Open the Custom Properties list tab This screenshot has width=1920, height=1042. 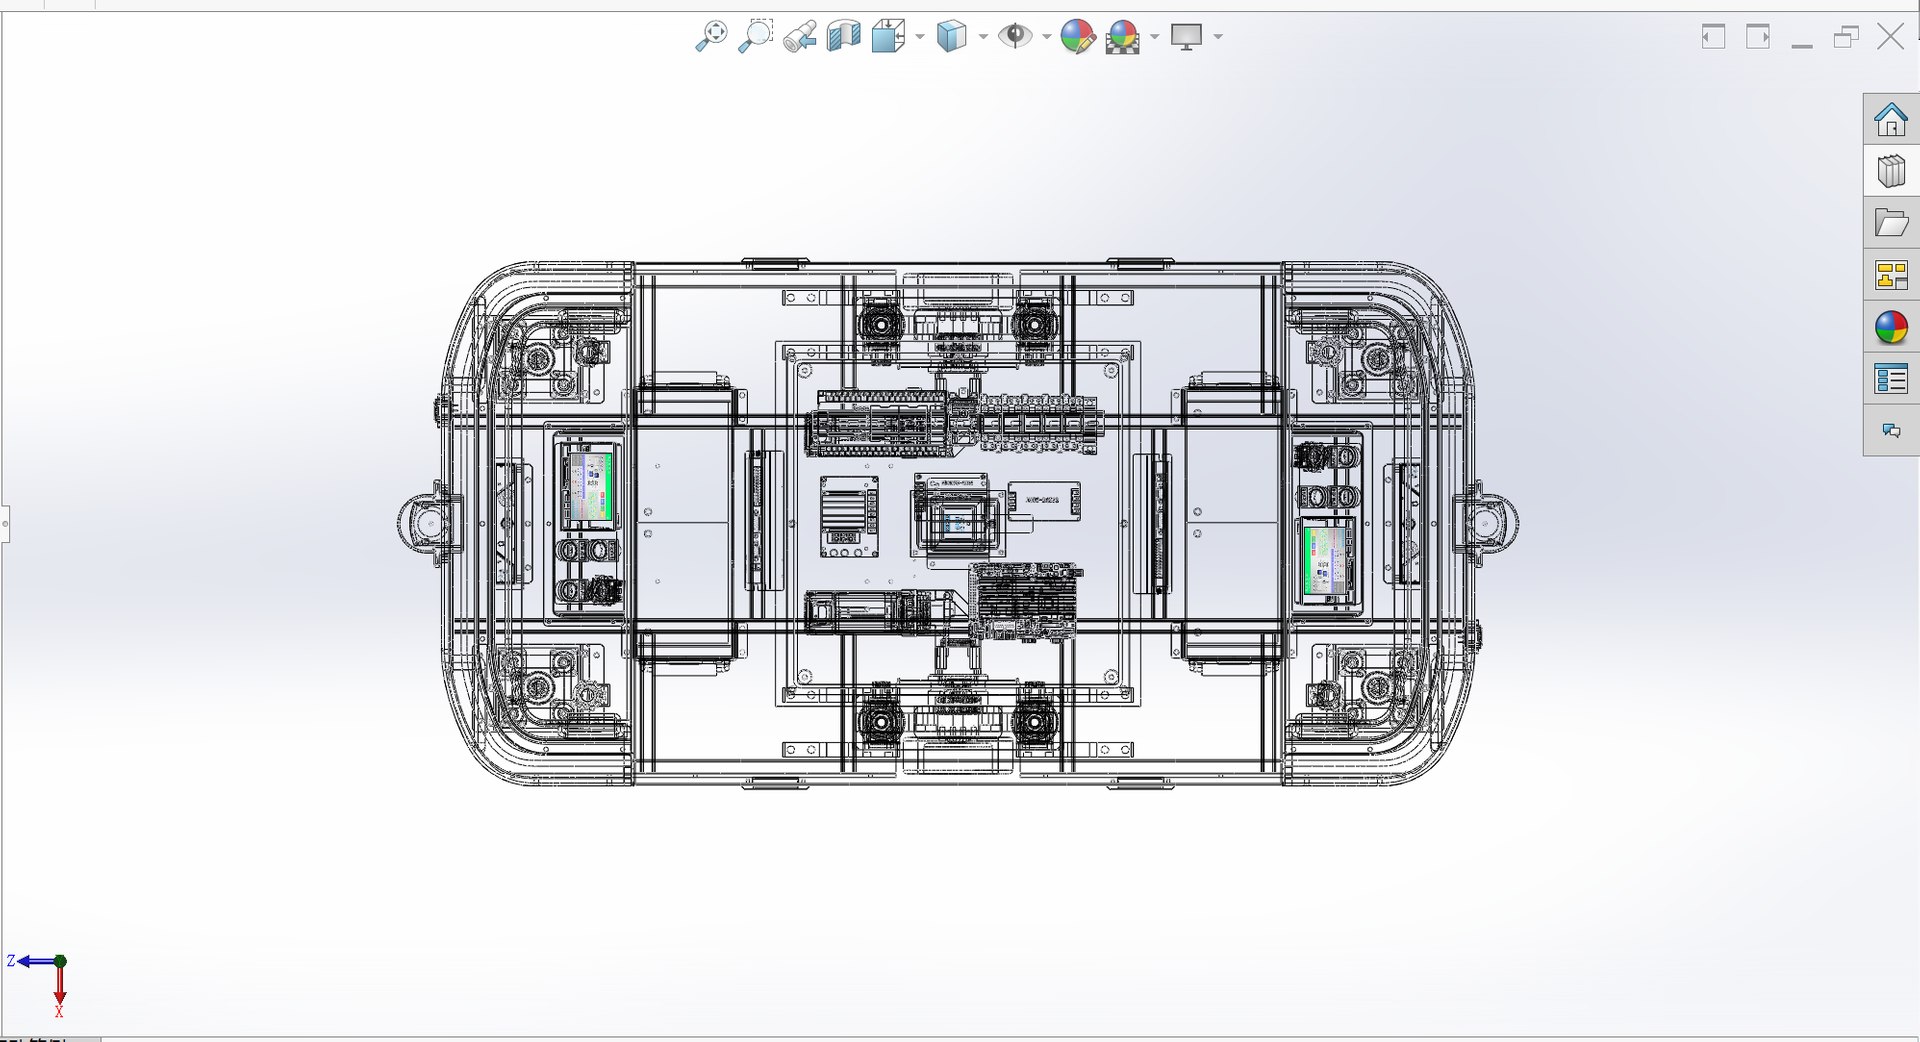coord(1891,379)
